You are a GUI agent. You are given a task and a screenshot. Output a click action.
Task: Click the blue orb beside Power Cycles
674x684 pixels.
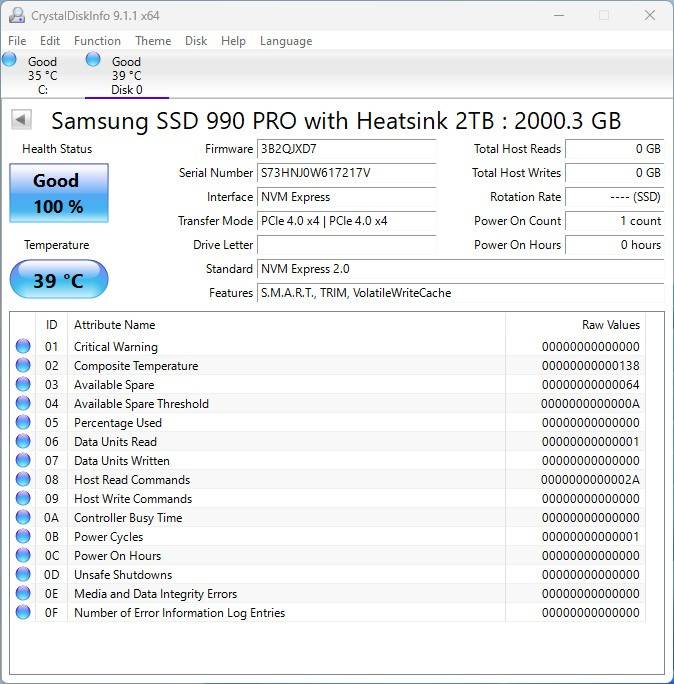tap(23, 536)
